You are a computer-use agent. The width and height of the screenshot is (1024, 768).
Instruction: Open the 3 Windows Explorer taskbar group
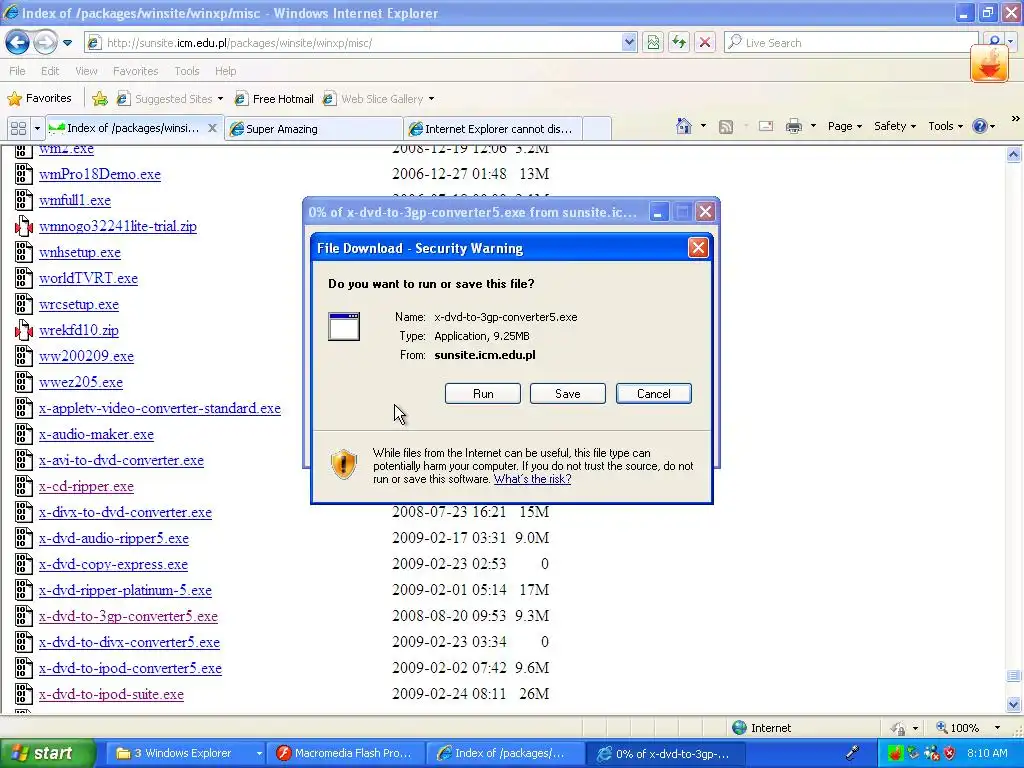pyautogui.click(x=185, y=753)
